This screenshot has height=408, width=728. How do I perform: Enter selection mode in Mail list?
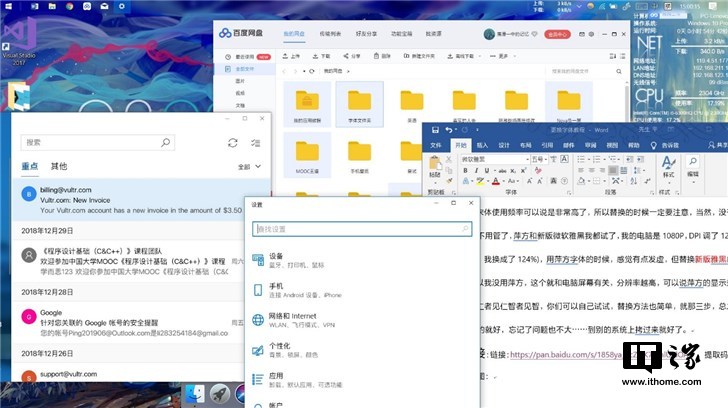click(255, 142)
